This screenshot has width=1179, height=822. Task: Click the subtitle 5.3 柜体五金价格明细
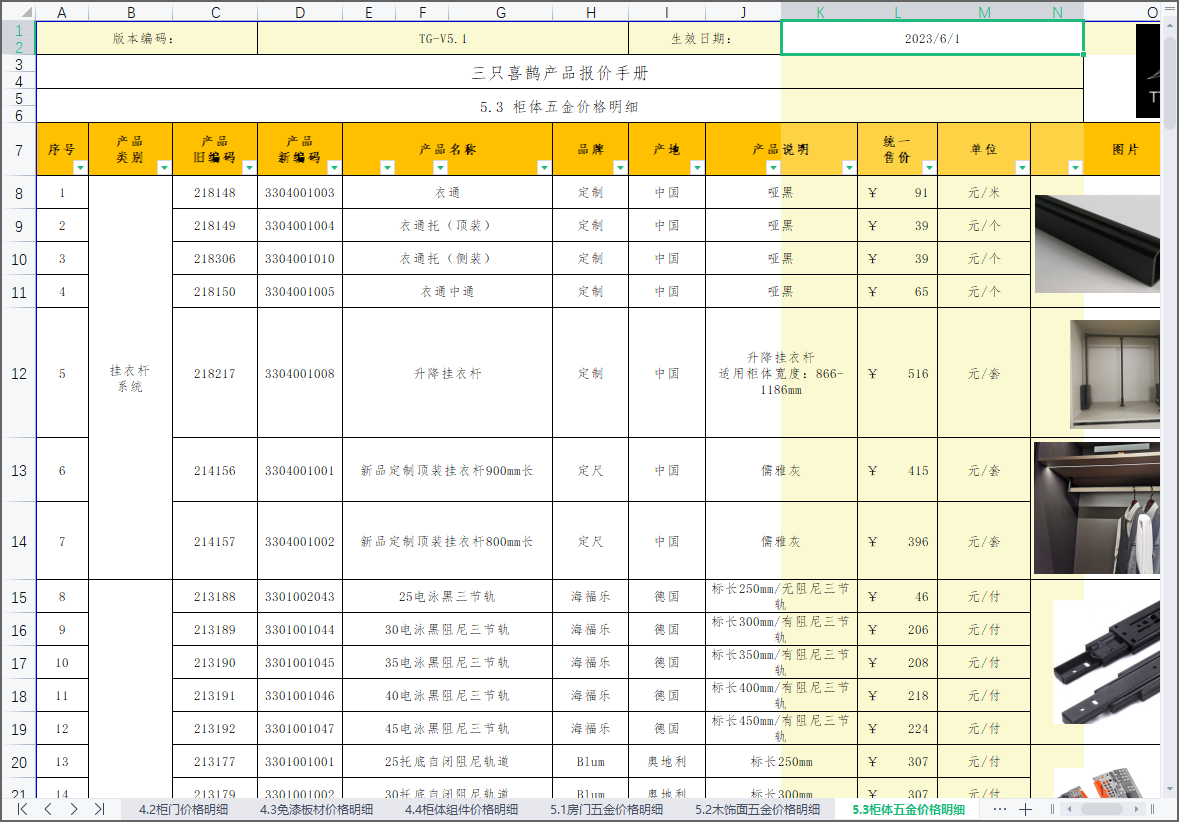coord(560,106)
